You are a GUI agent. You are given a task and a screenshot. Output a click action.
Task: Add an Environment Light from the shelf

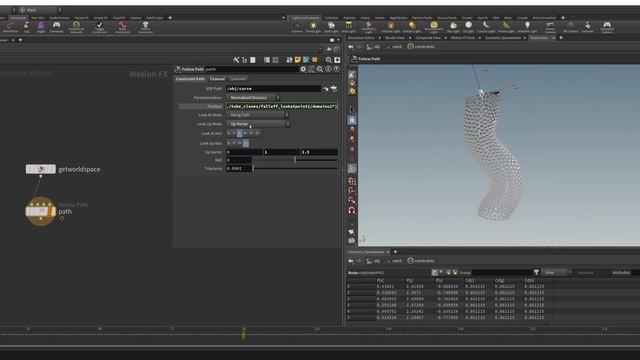point(433,27)
